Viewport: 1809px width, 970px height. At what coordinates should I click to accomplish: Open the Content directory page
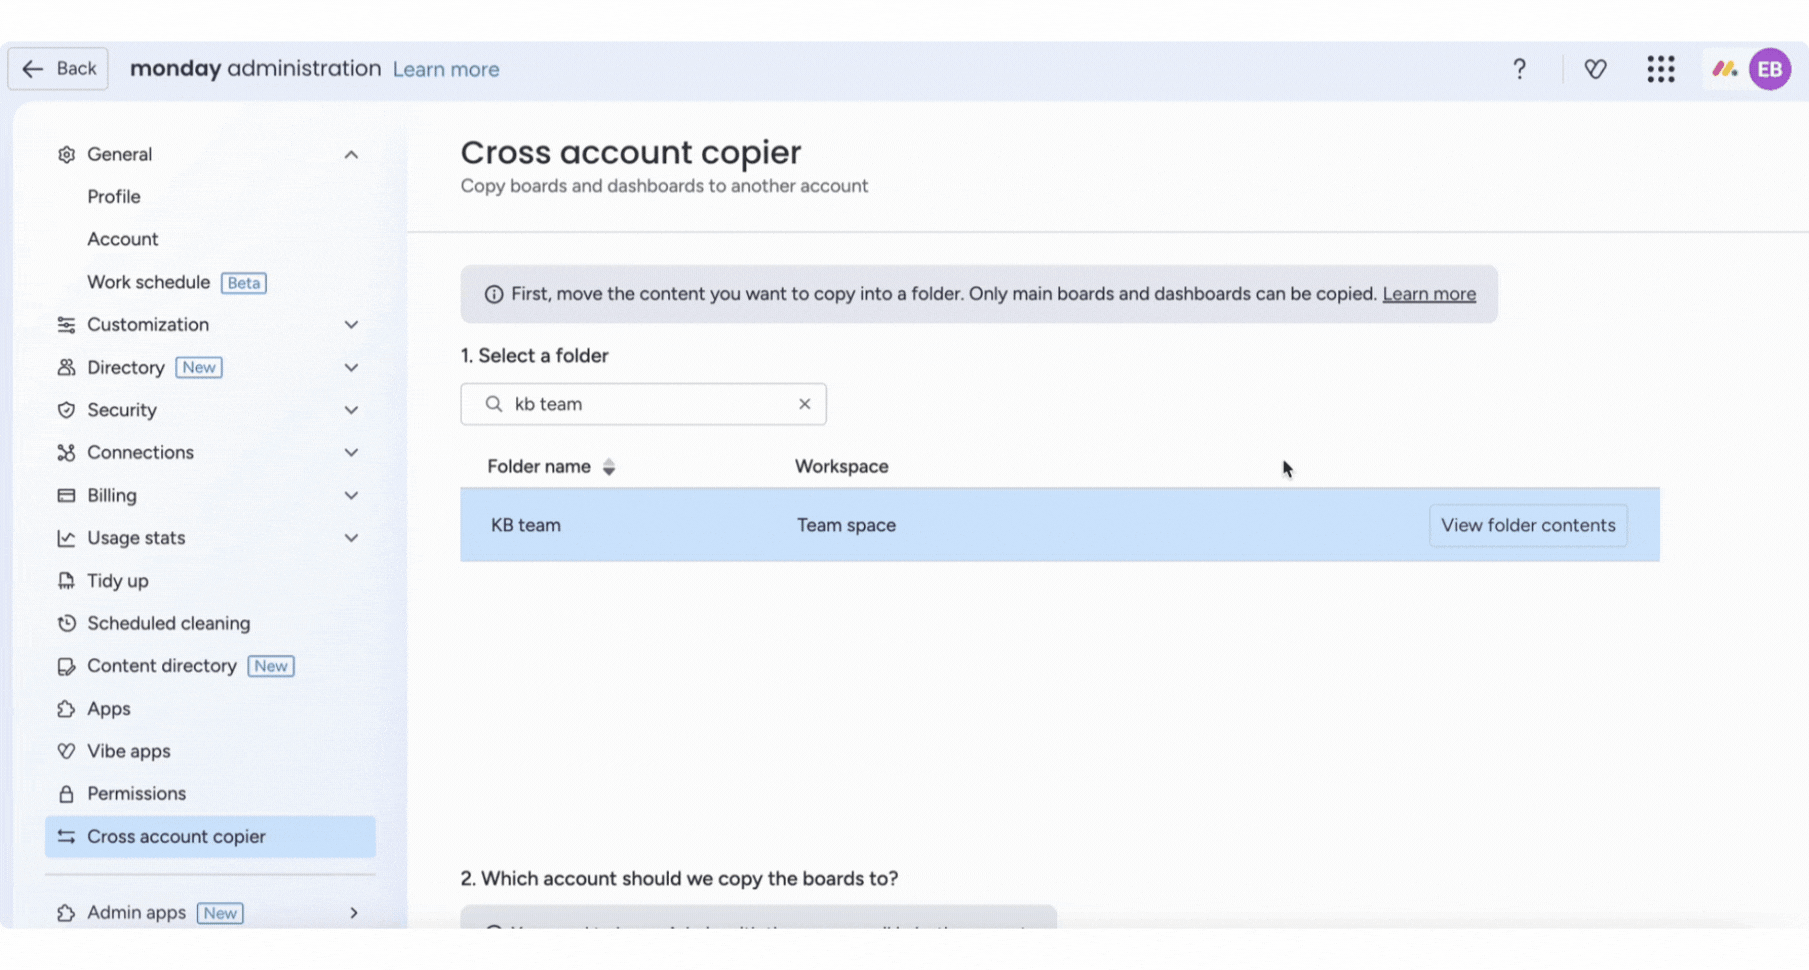pyautogui.click(x=162, y=666)
